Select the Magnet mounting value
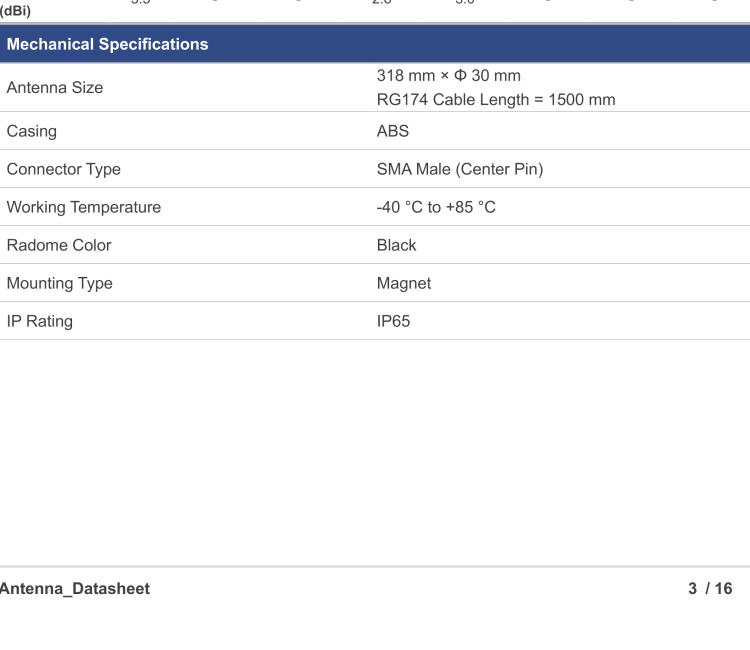This screenshot has width=750, height=650. tap(404, 283)
